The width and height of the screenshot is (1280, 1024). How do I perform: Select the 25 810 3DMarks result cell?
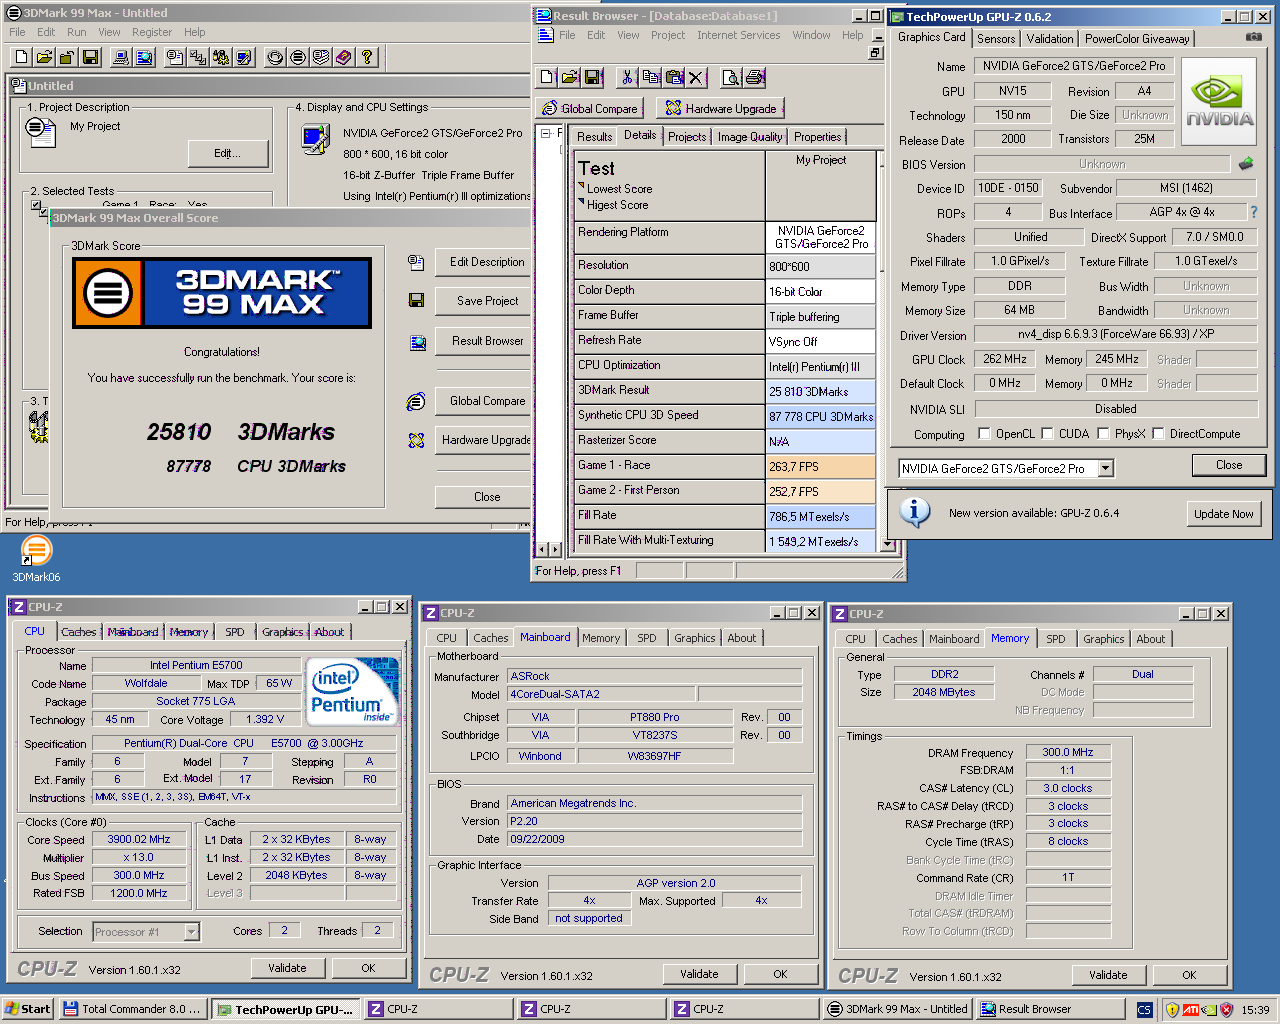[821, 392]
